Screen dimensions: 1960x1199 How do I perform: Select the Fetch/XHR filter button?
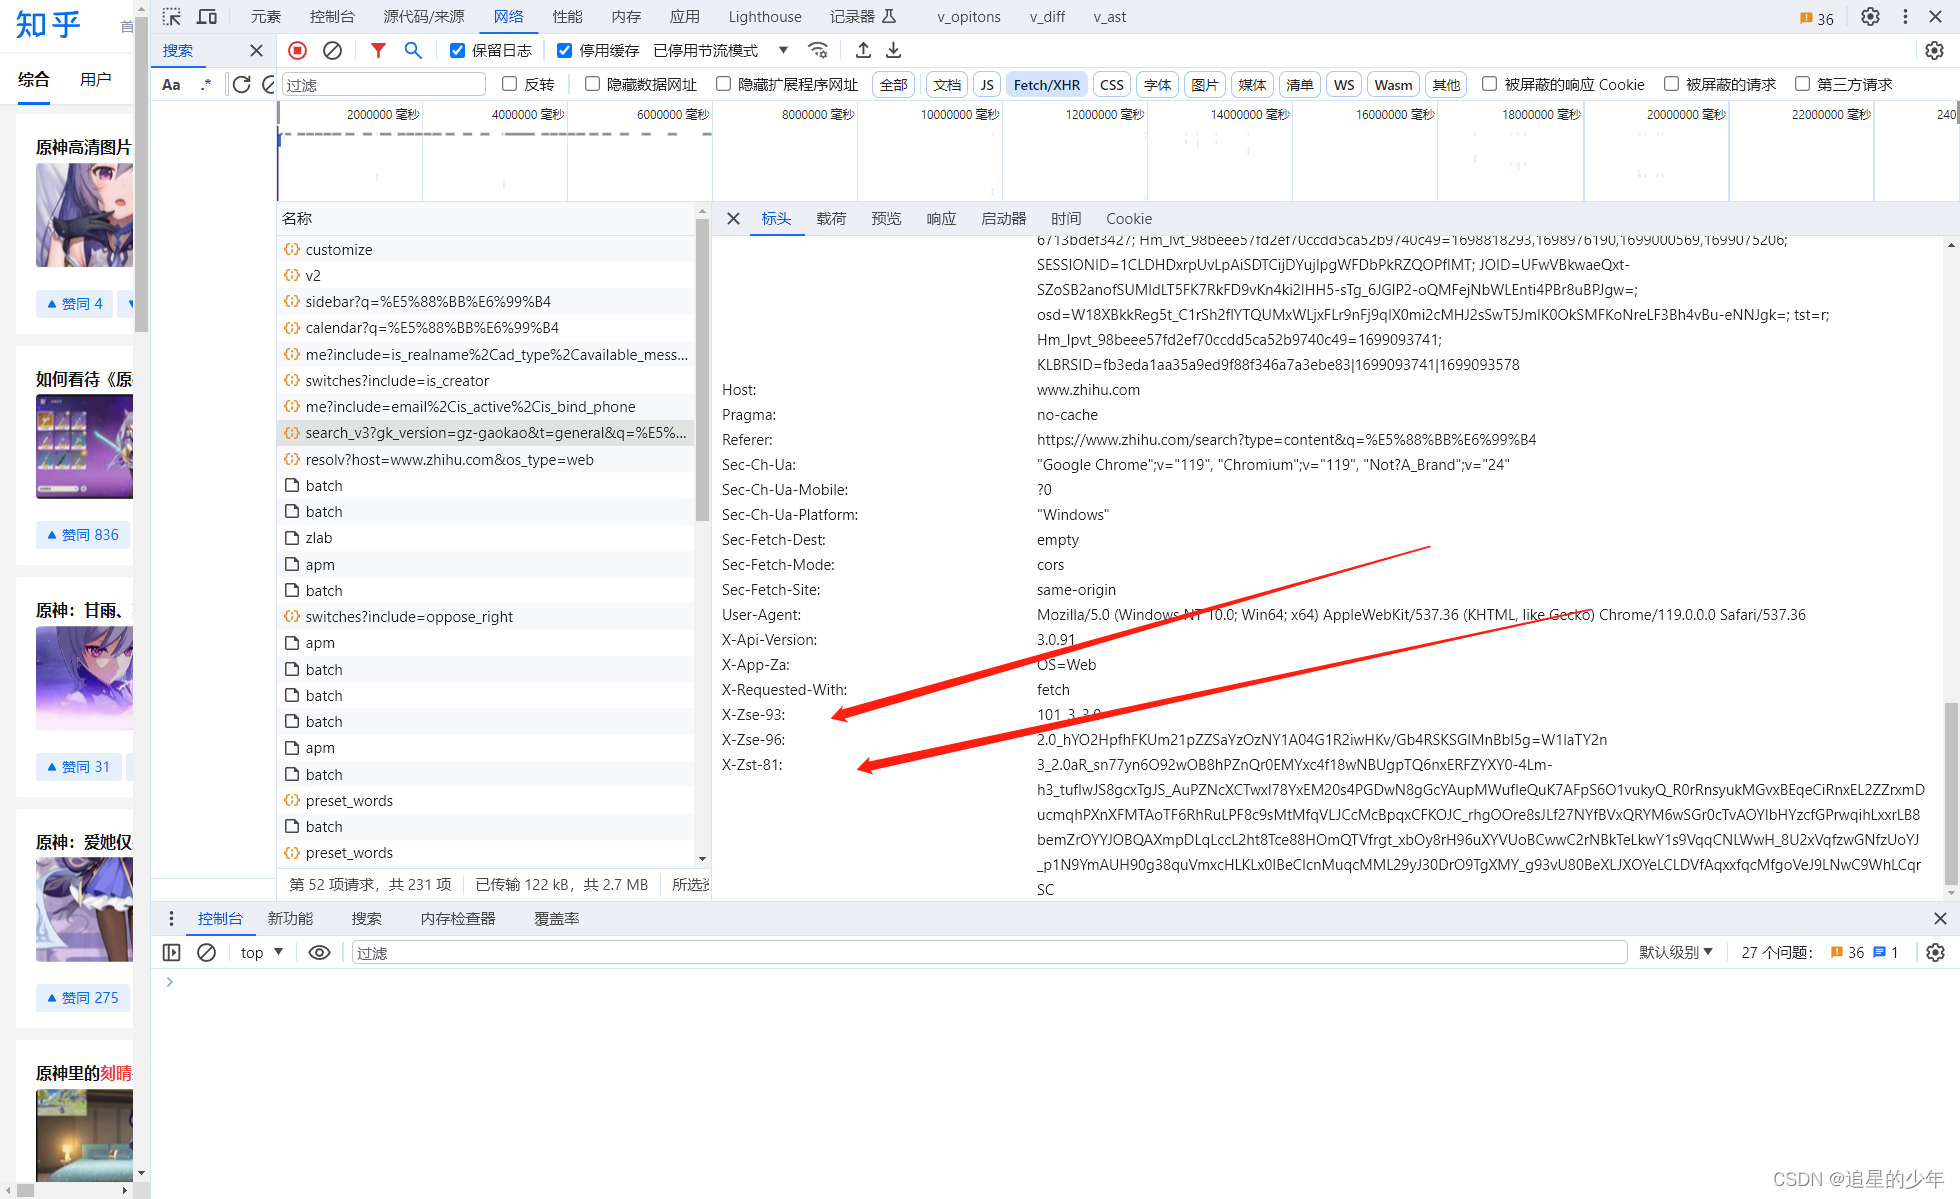pyautogui.click(x=1046, y=85)
